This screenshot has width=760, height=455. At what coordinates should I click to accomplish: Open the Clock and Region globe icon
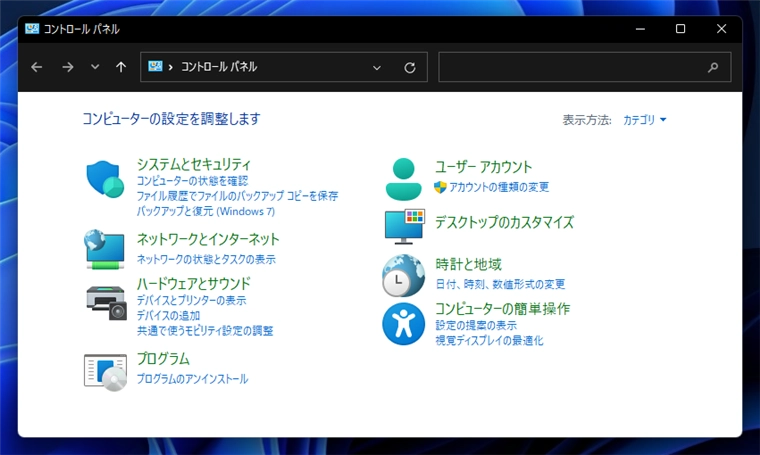[x=403, y=275]
